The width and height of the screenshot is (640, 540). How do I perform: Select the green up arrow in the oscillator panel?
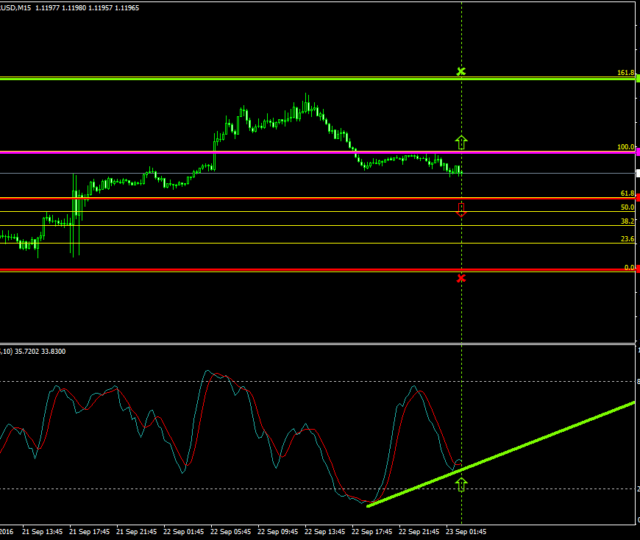[461, 484]
